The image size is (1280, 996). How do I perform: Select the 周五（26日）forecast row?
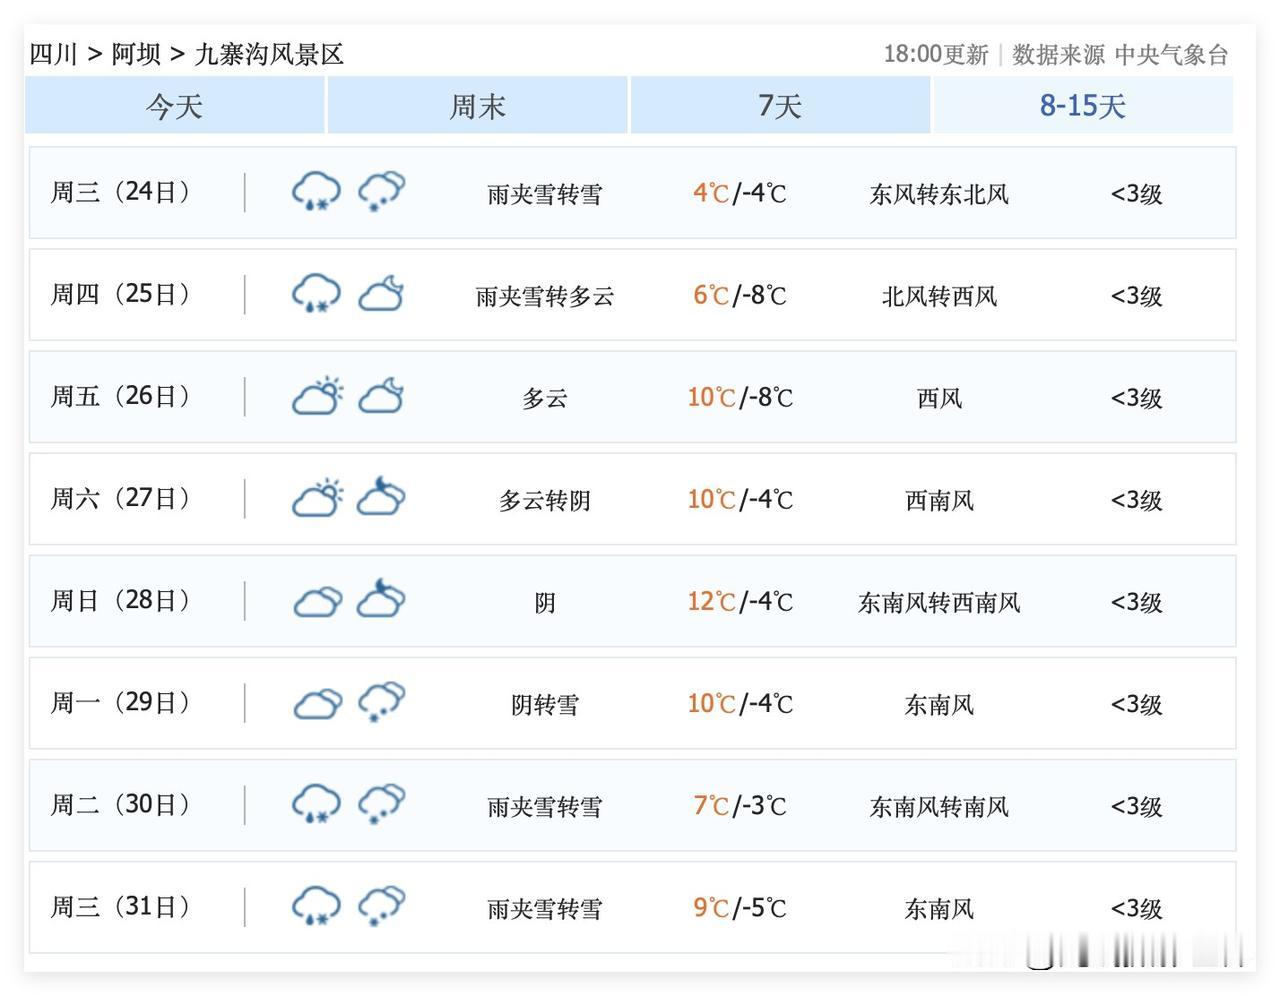(632, 397)
